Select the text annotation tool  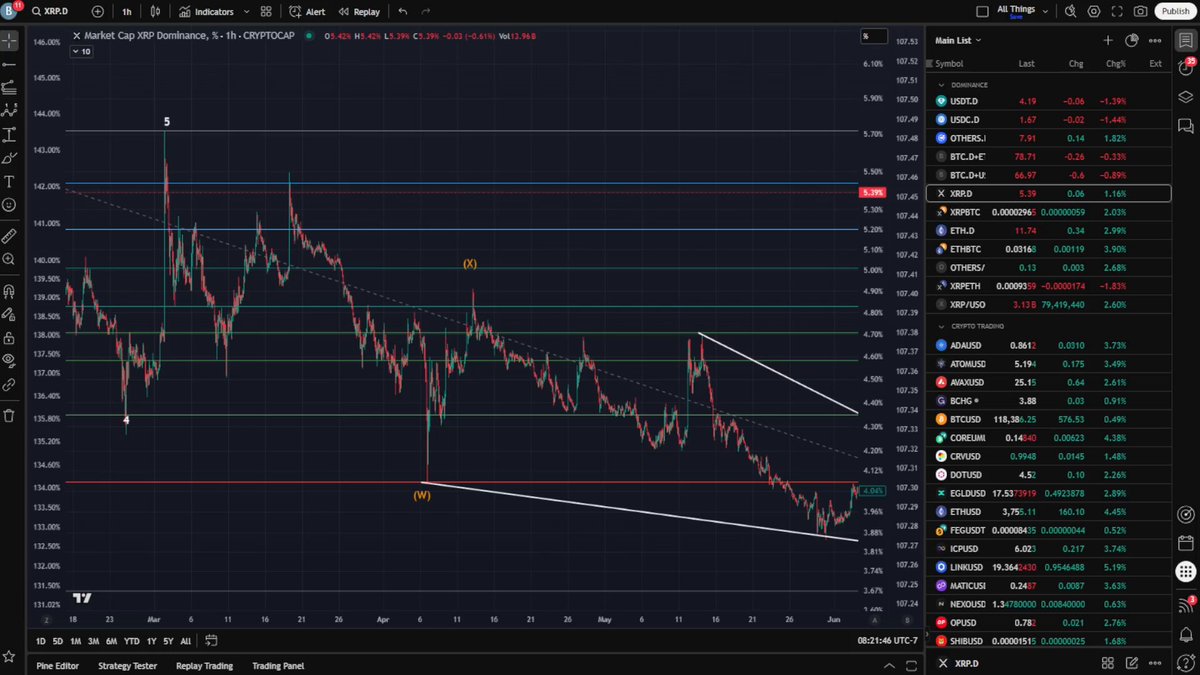[9, 181]
